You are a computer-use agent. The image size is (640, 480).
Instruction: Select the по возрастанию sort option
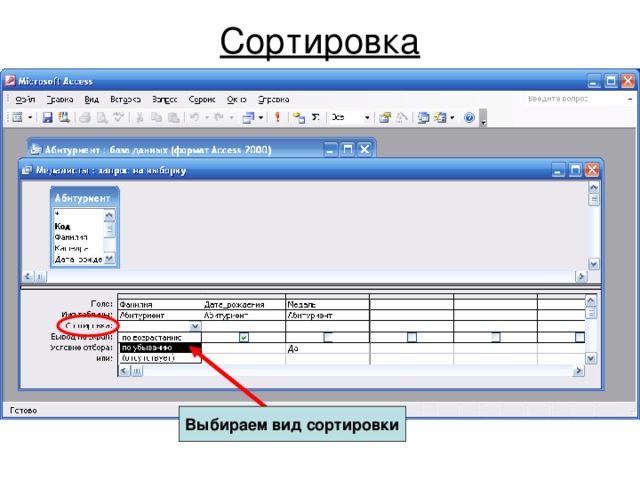click(x=151, y=338)
